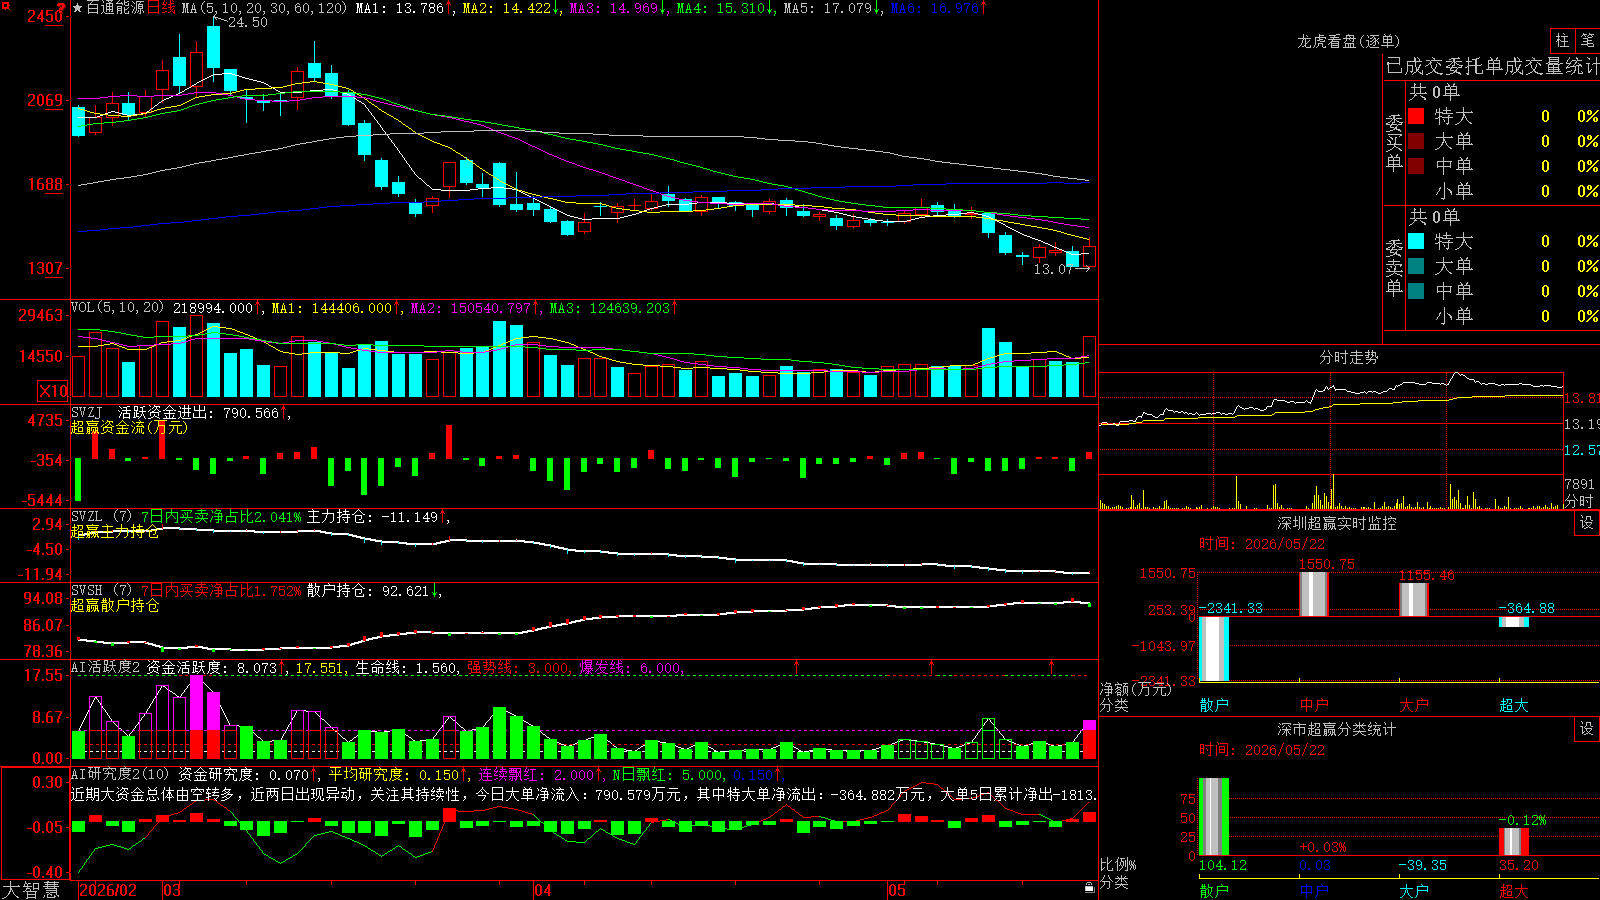Click the 1155.46 value above the 大户 bar

pyautogui.click(x=1426, y=575)
